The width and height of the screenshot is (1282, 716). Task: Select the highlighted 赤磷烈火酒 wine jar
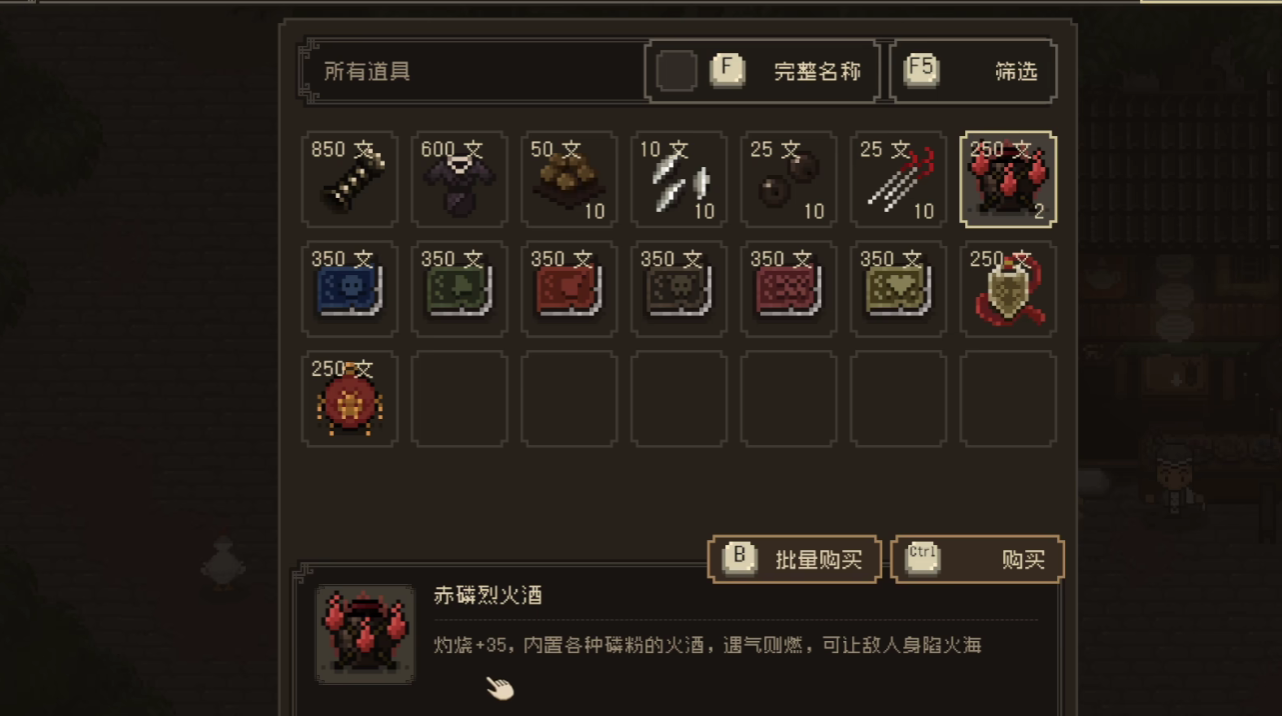coord(1008,179)
